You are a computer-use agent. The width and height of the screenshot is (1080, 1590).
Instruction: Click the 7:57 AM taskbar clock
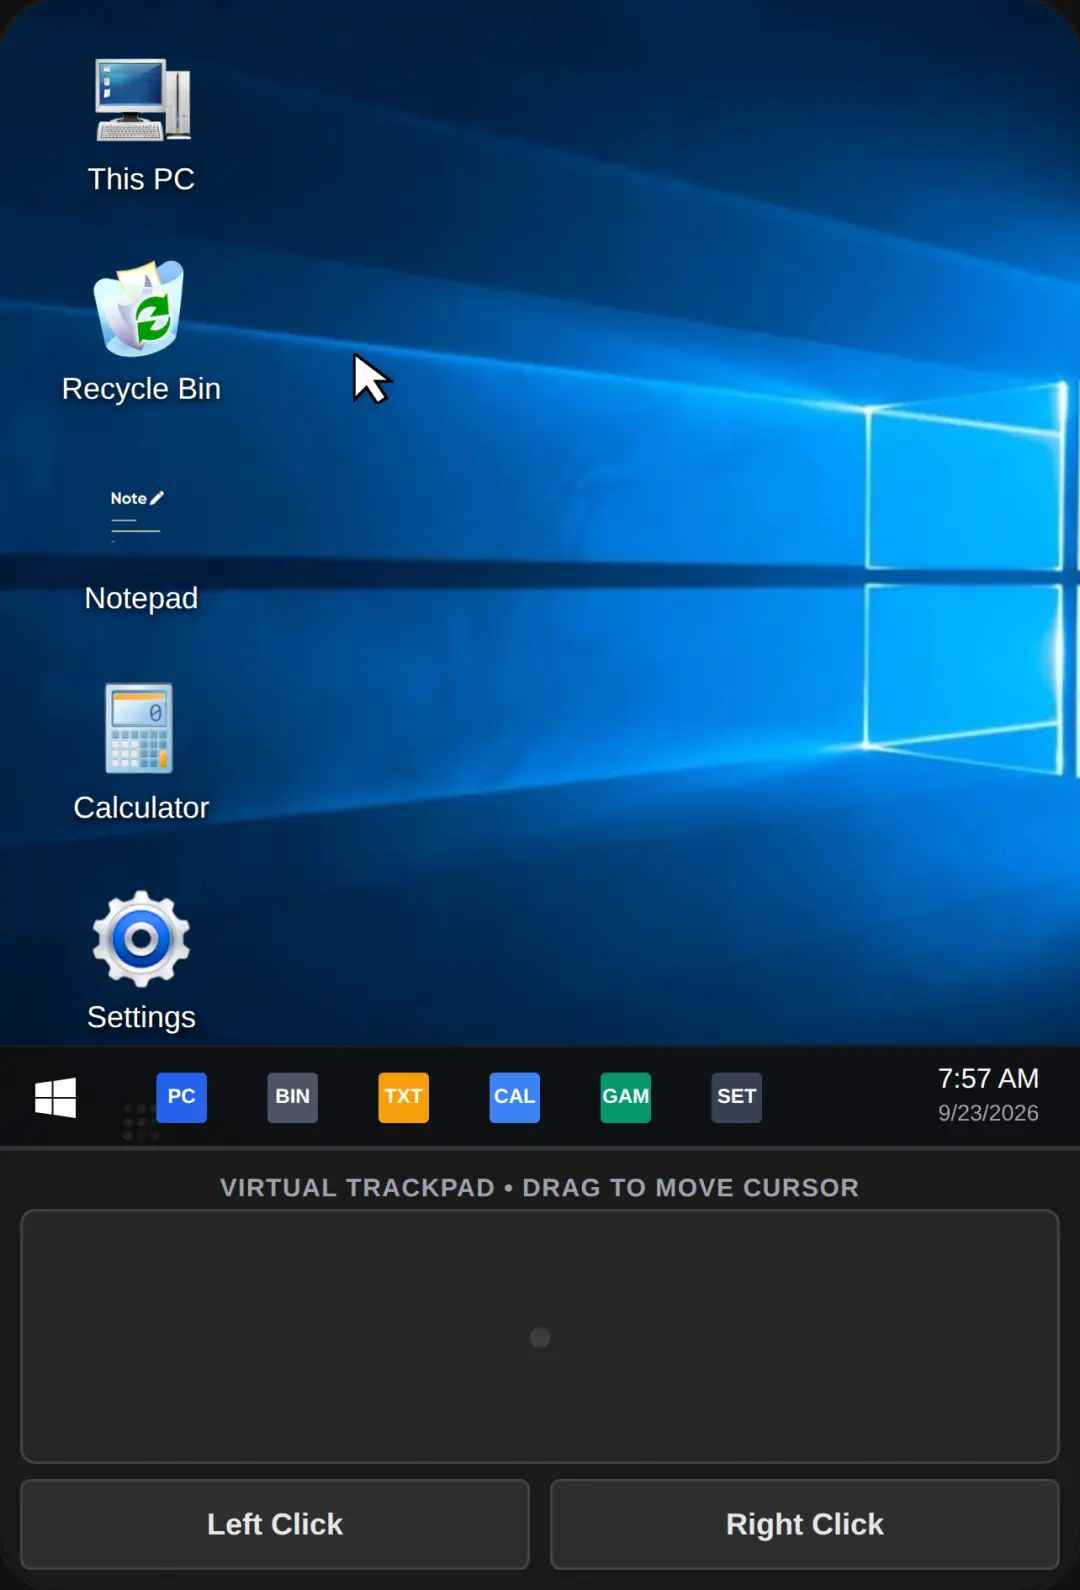point(988,1078)
